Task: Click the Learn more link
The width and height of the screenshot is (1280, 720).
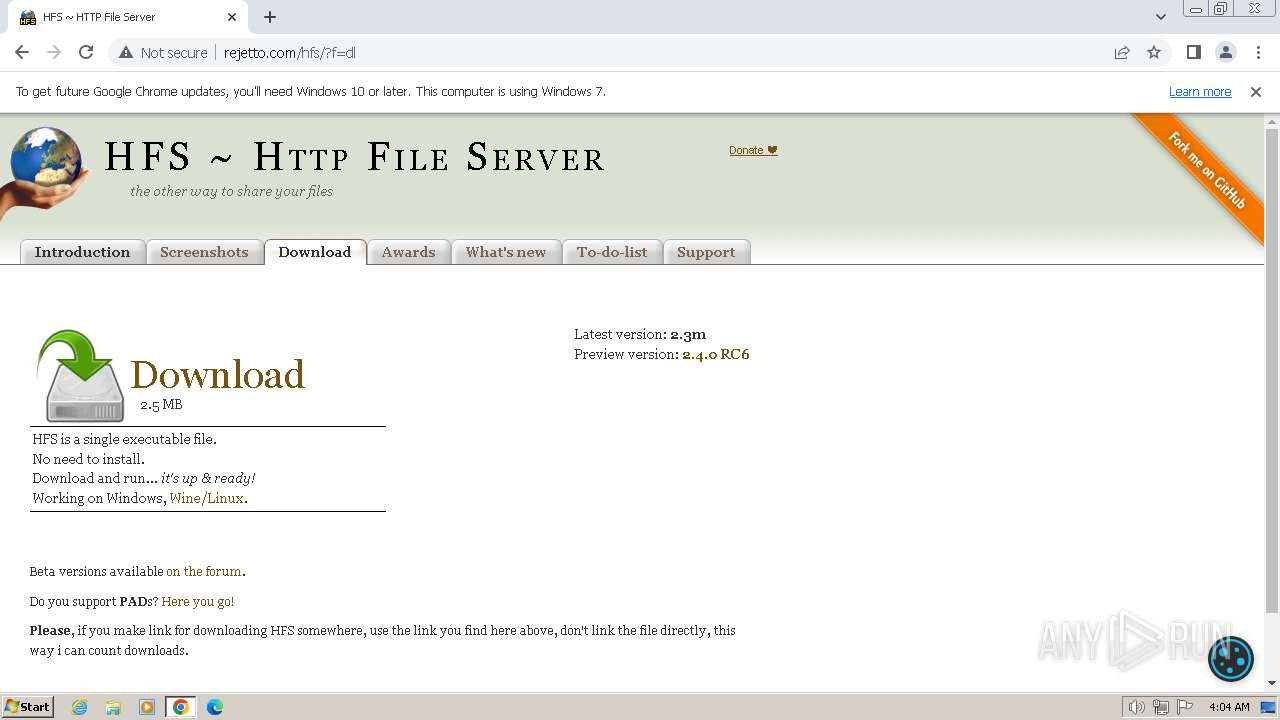Action: click(1200, 91)
